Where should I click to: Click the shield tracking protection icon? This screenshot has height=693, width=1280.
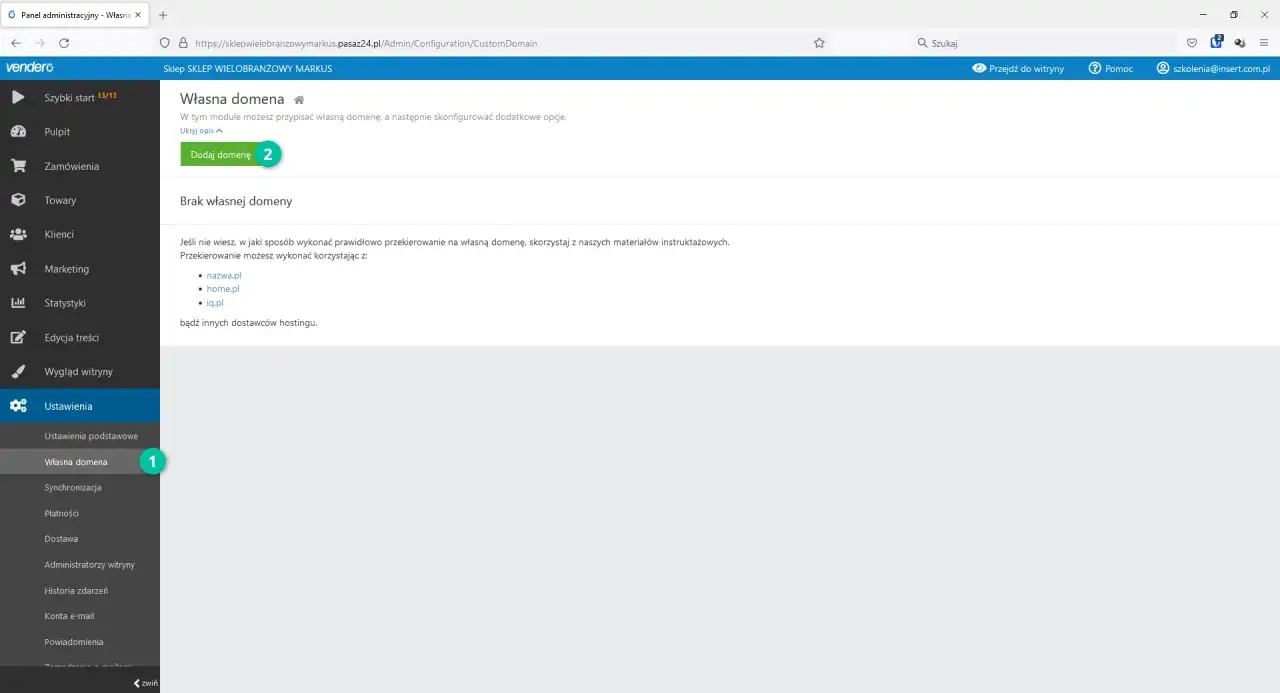tap(166, 43)
